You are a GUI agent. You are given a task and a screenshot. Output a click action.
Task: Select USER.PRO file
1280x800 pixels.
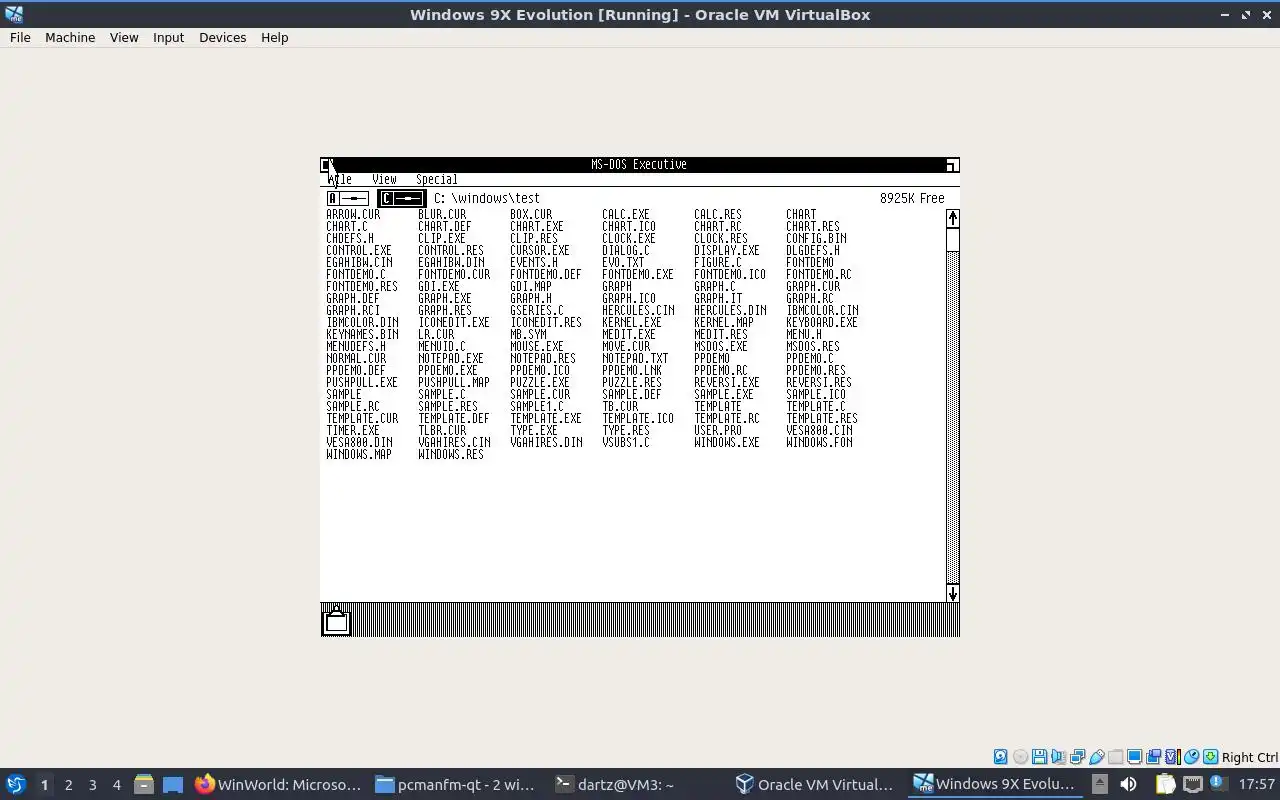718,431
